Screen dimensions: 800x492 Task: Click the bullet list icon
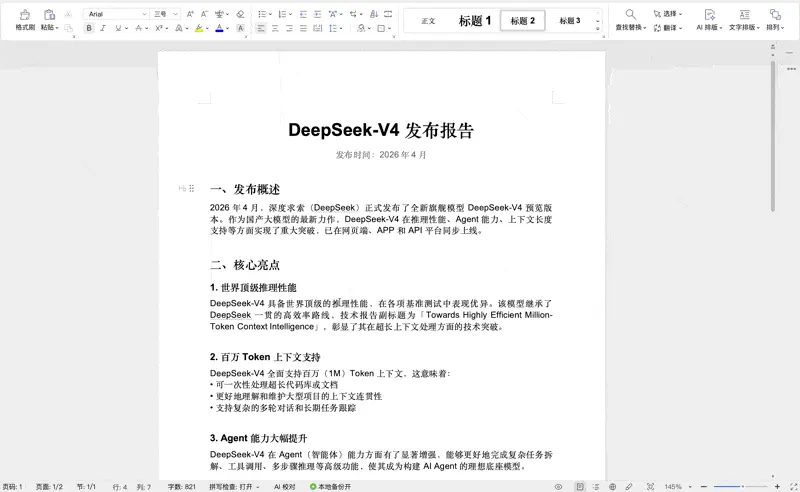pyautogui.click(x=262, y=14)
